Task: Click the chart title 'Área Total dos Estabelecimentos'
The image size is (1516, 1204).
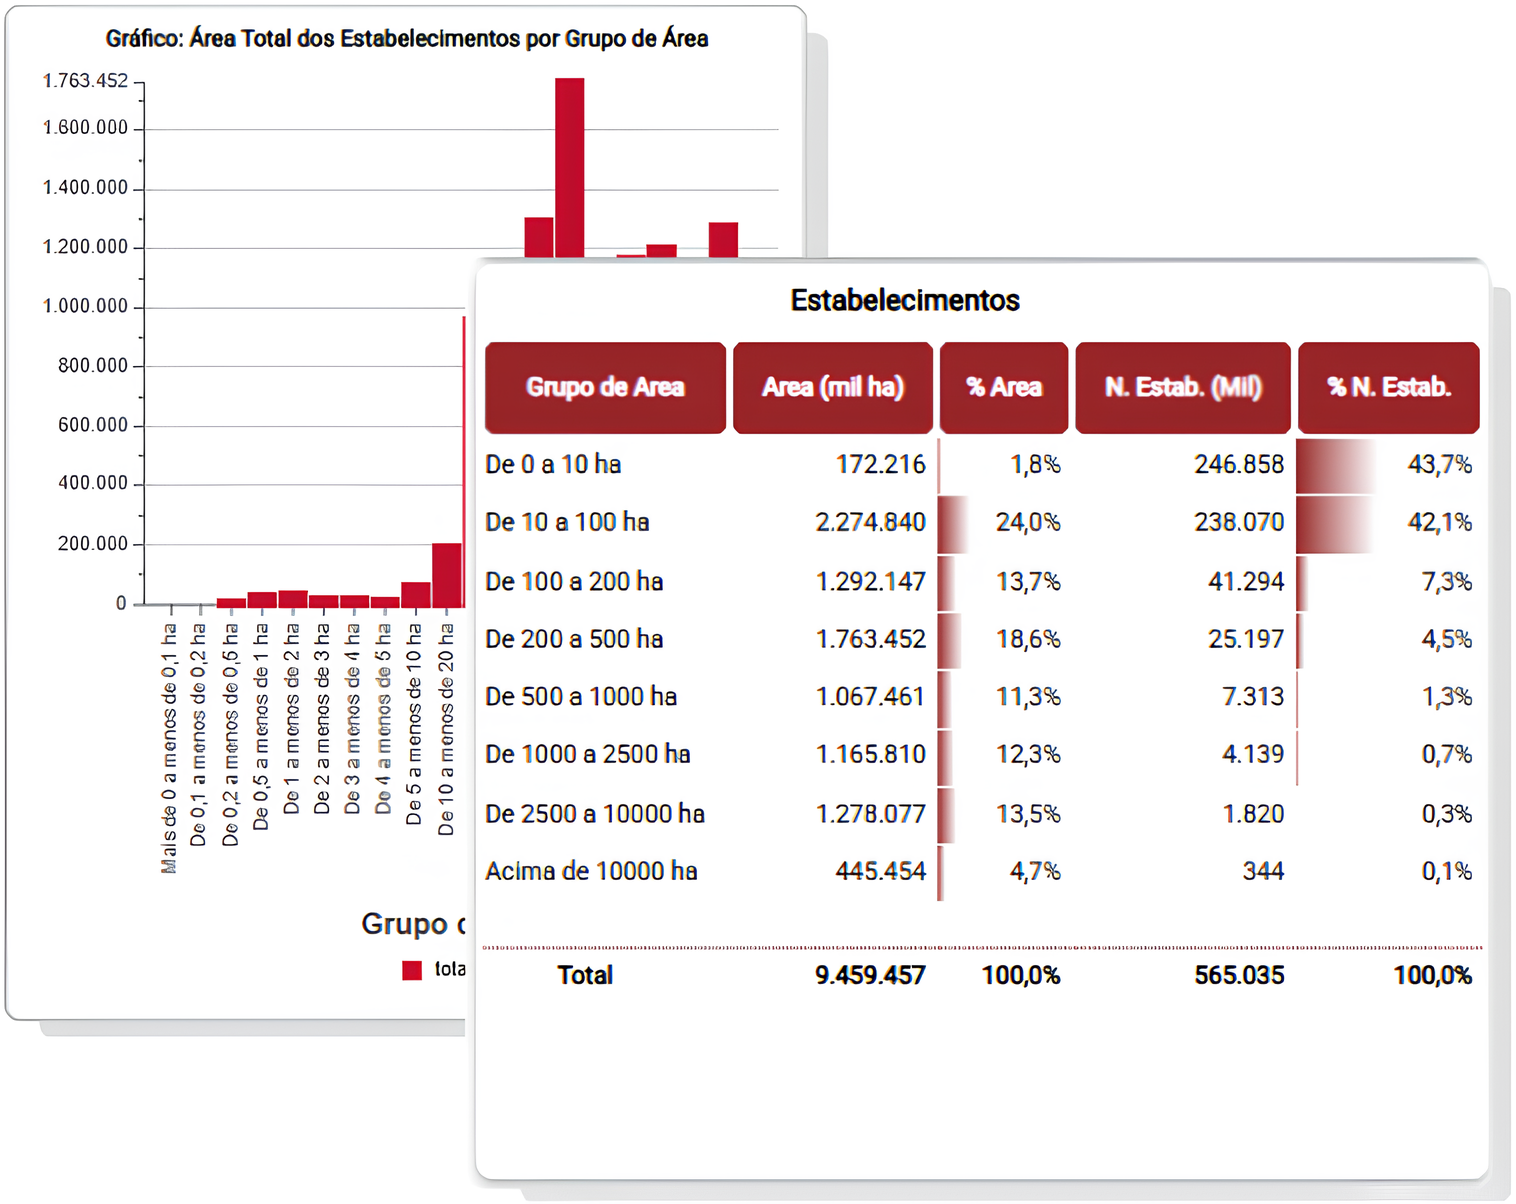Action: click(407, 39)
